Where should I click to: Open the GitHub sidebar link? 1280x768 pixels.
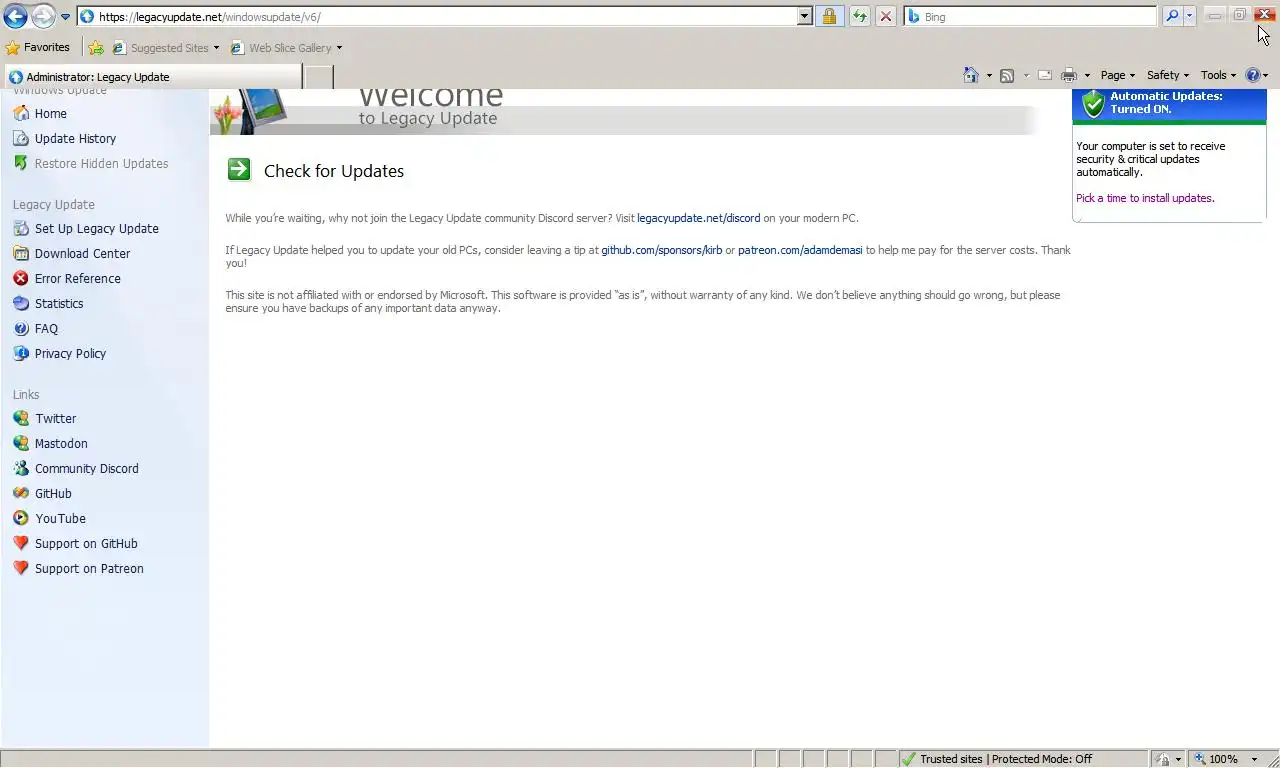coord(53,493)
